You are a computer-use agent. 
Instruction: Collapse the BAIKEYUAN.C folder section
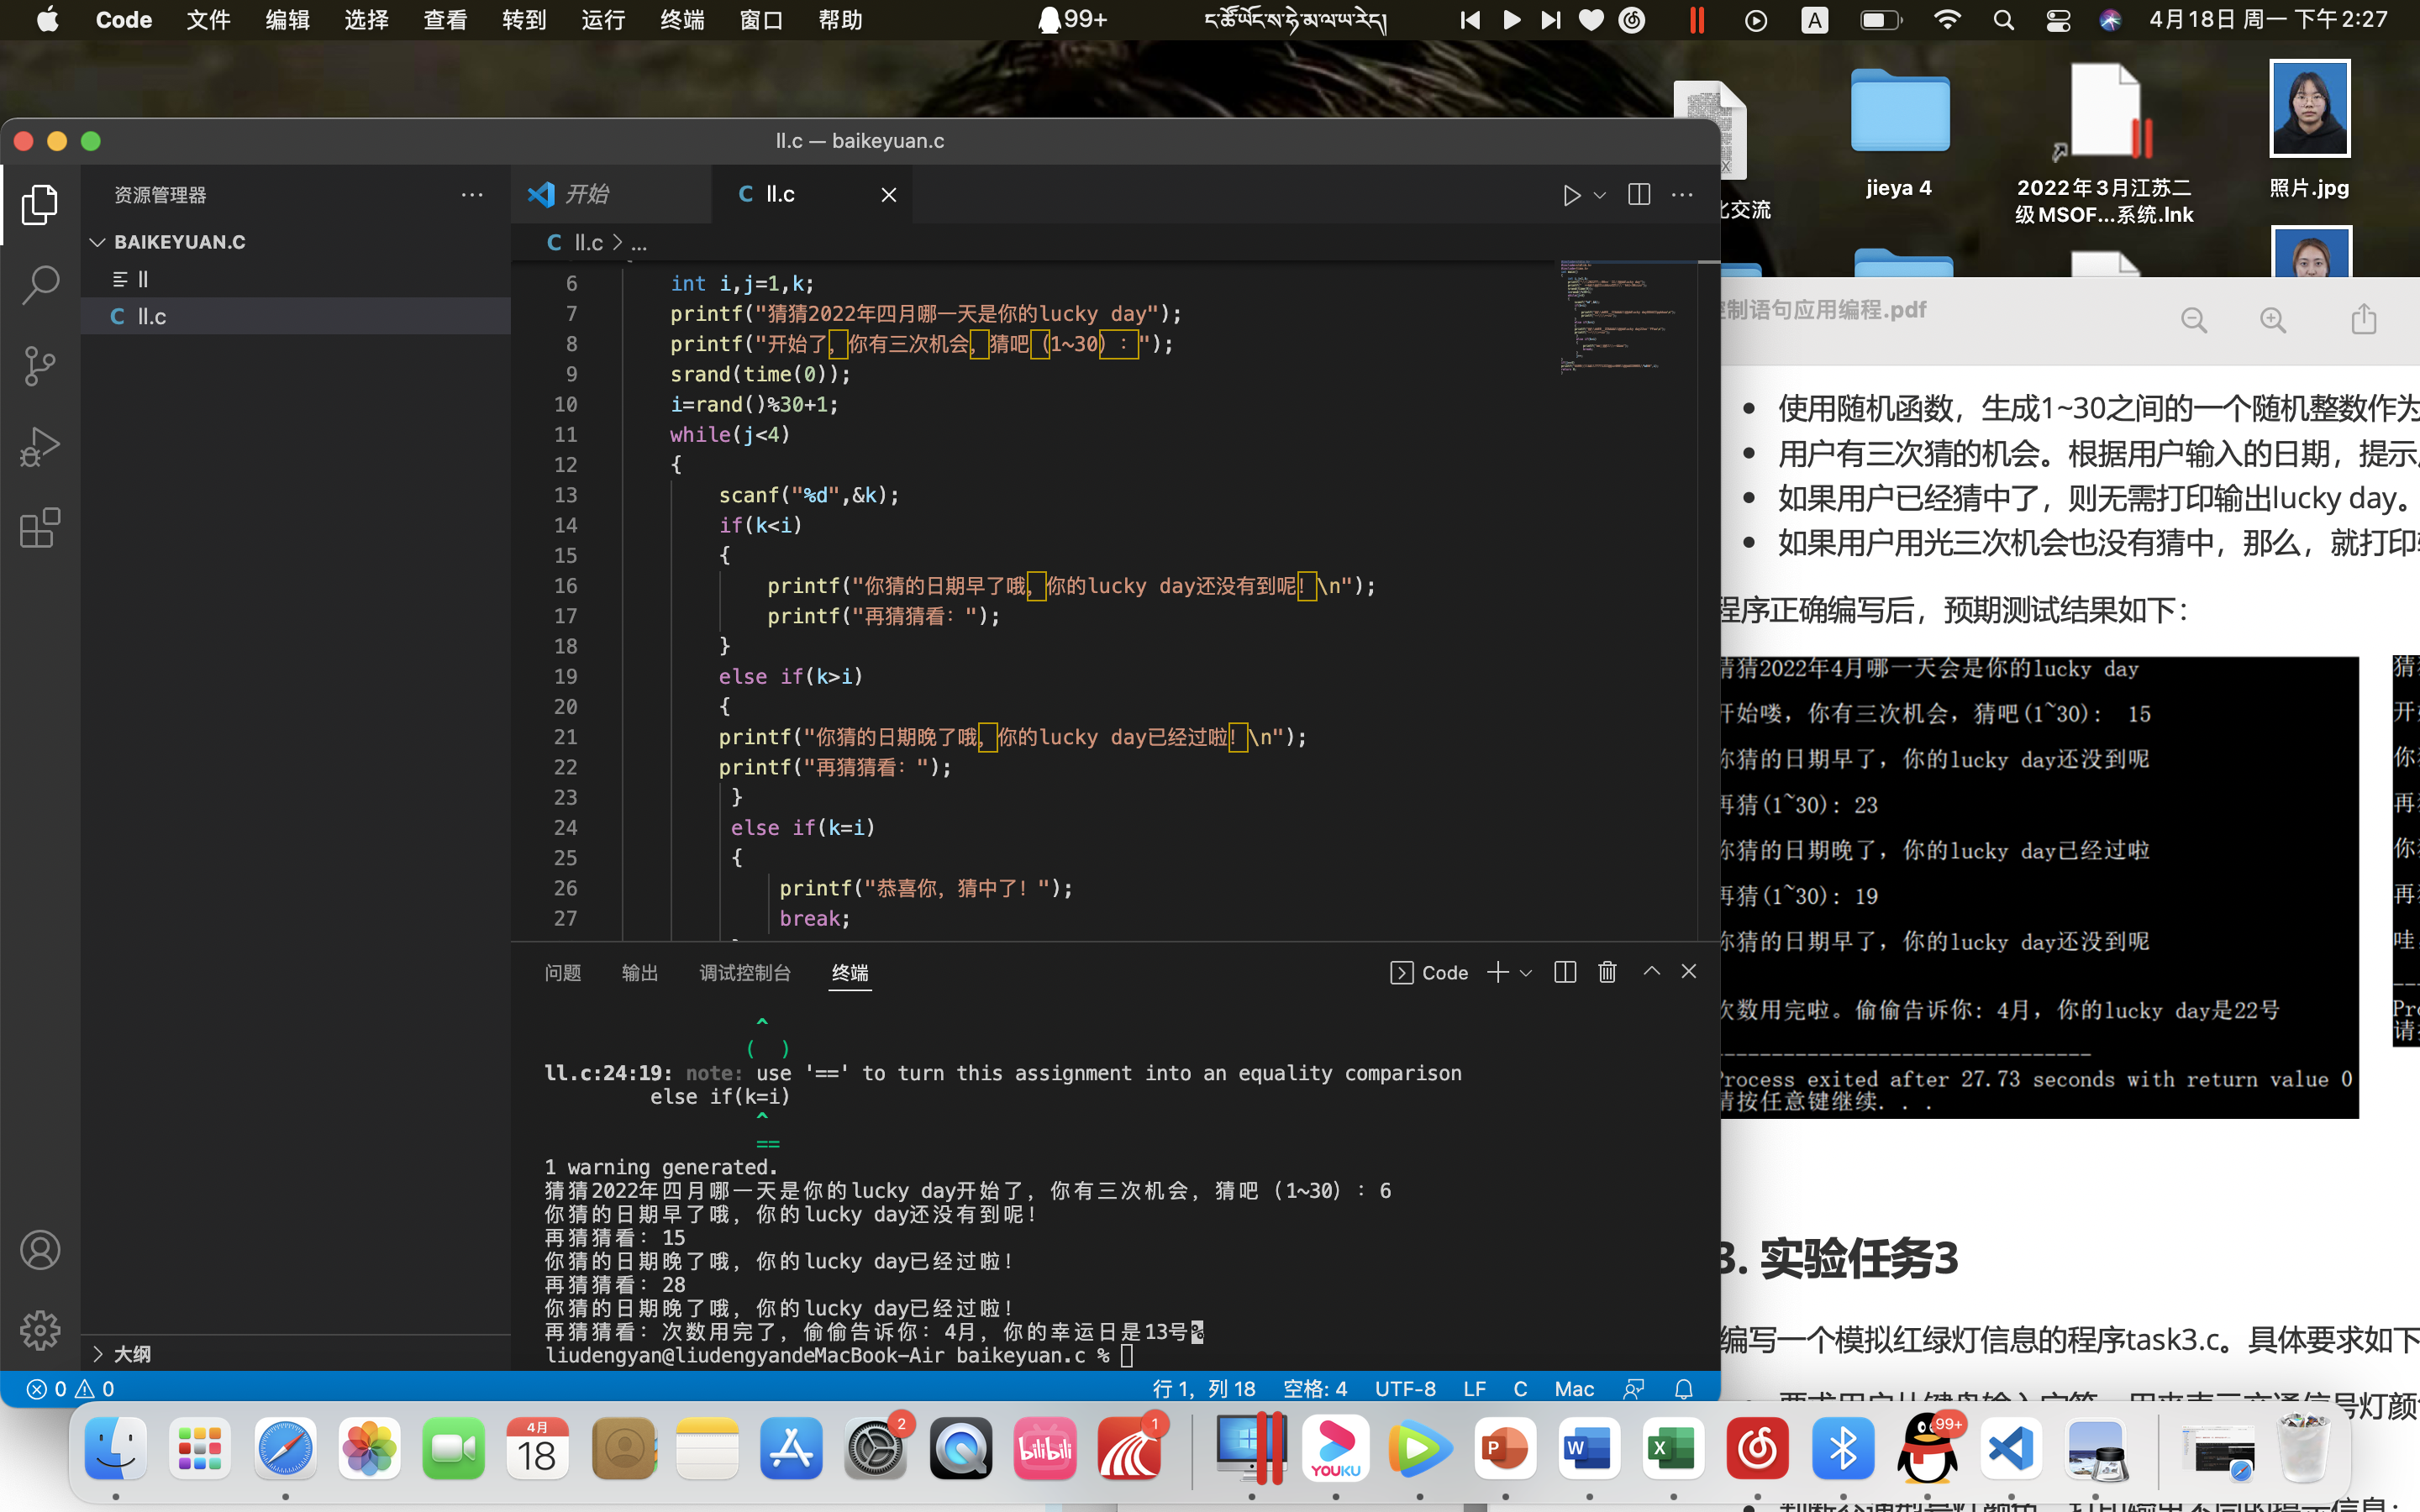pyautogui.click(x=97, y=242)
